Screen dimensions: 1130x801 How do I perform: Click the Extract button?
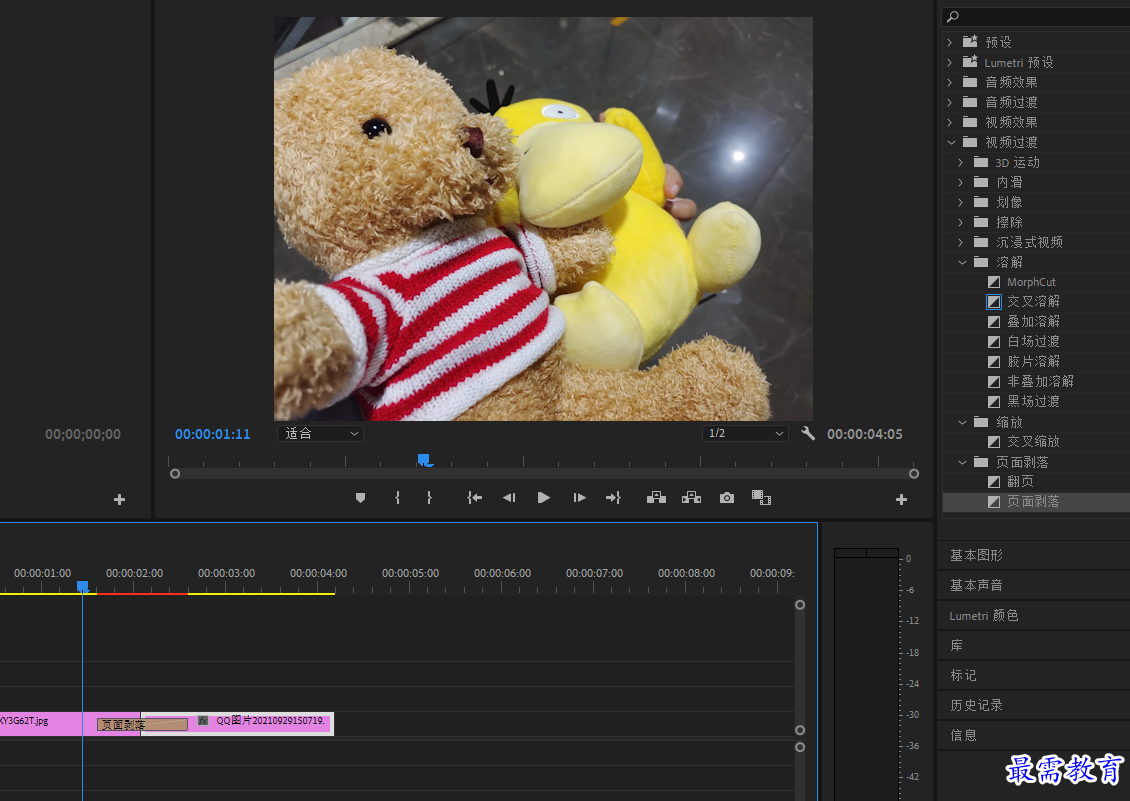692,498
